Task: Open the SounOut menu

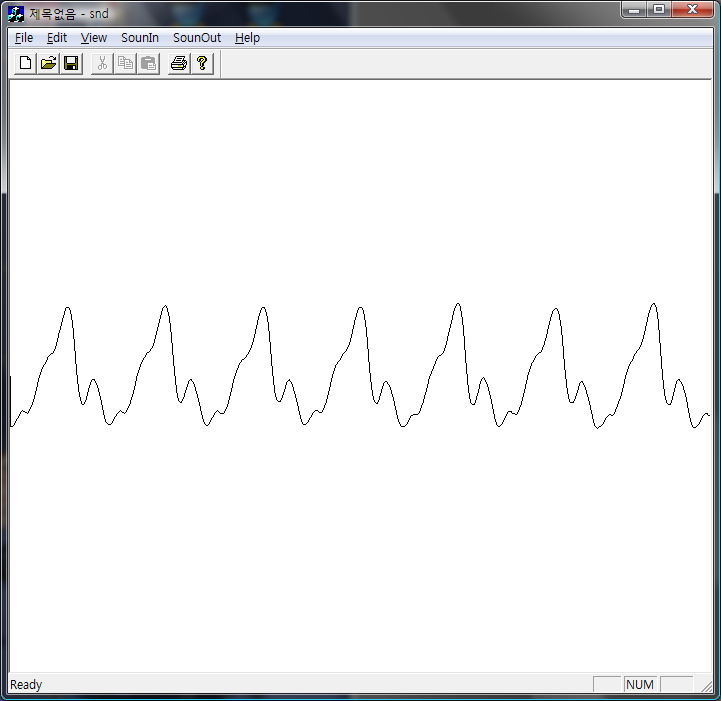Action: [x=197, y=38]
